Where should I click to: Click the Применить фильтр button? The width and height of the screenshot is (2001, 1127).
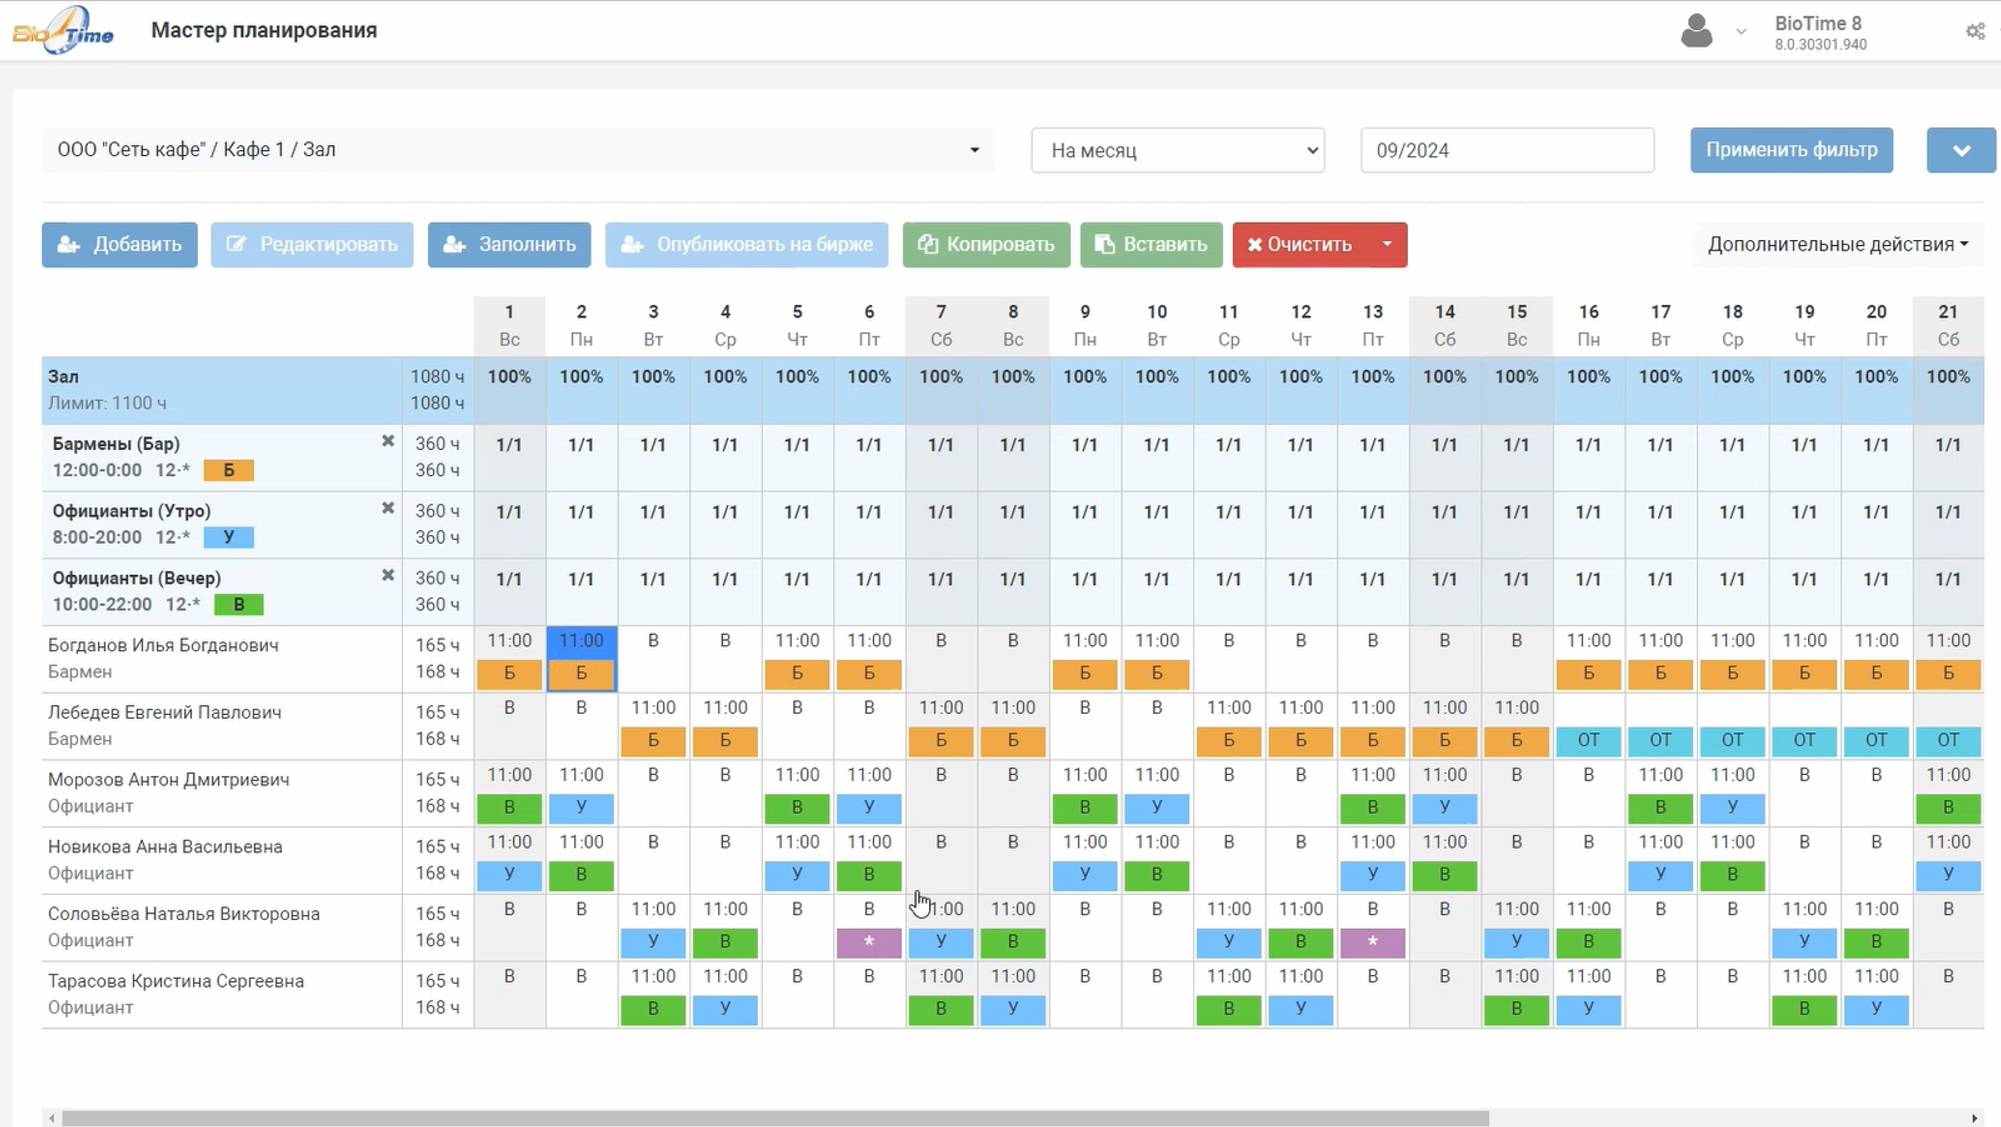[x=1791, y=150]
